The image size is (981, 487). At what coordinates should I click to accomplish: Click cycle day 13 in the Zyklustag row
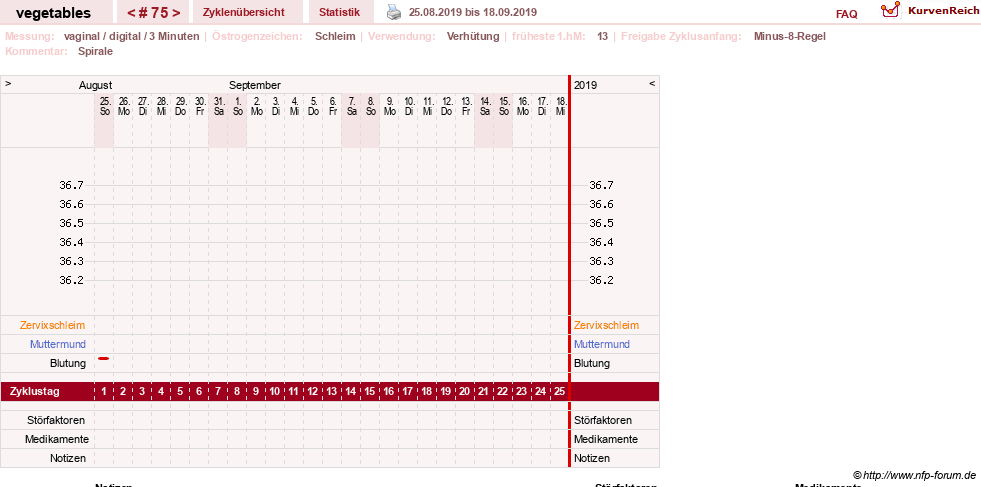tap(332, 392)
